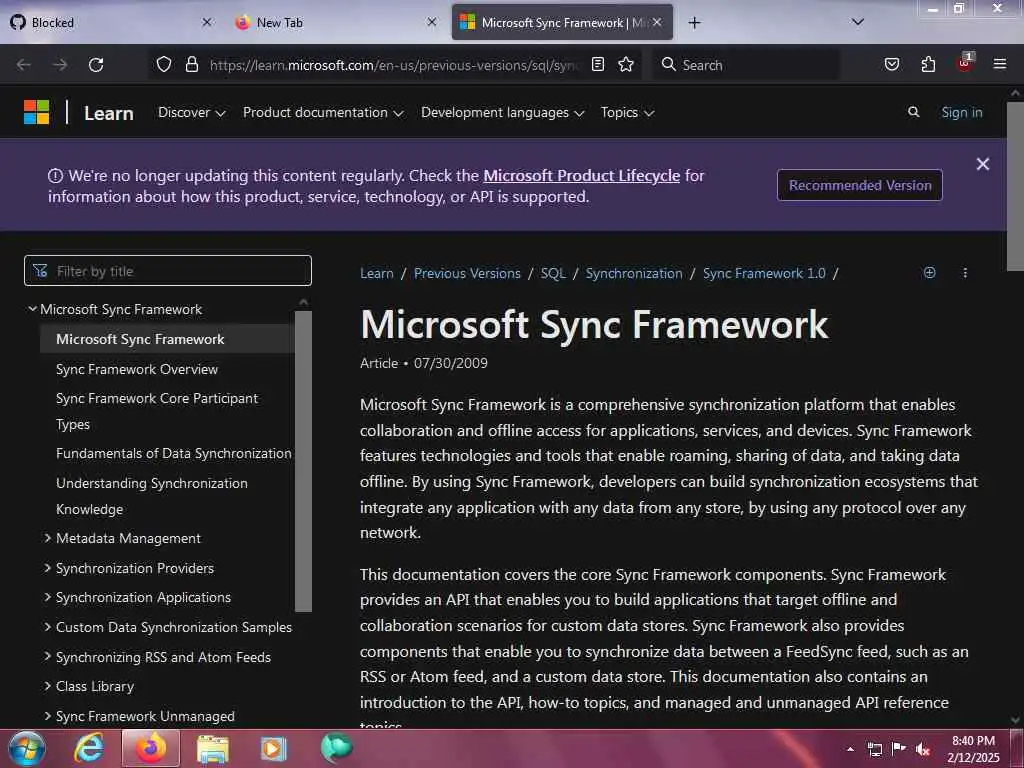This screenshot has height=768, width=1024.
Task: Click the Previous Versions breadcrumb
Action: click(x=467, y=273)
